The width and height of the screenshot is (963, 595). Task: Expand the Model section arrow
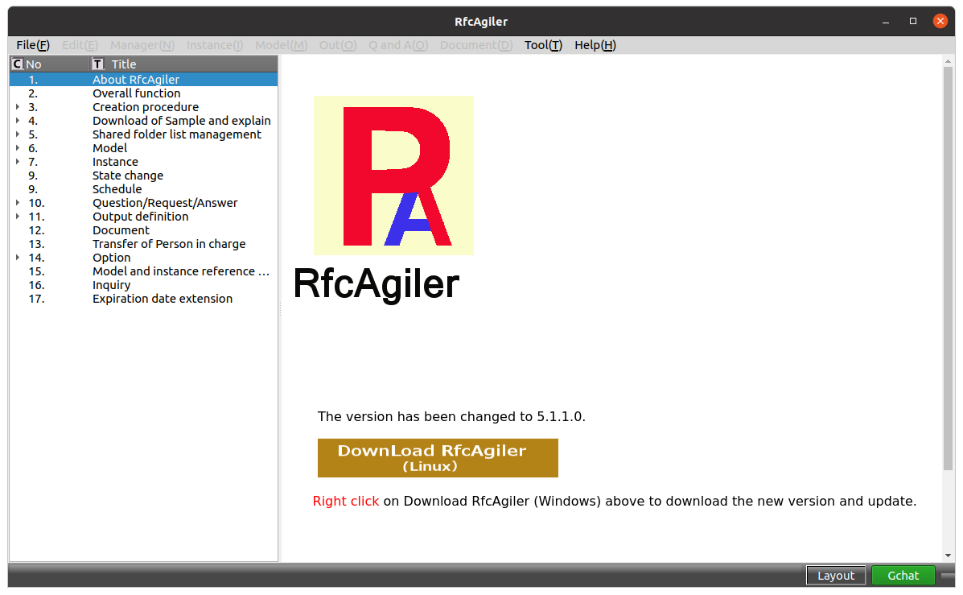point(17,148)
